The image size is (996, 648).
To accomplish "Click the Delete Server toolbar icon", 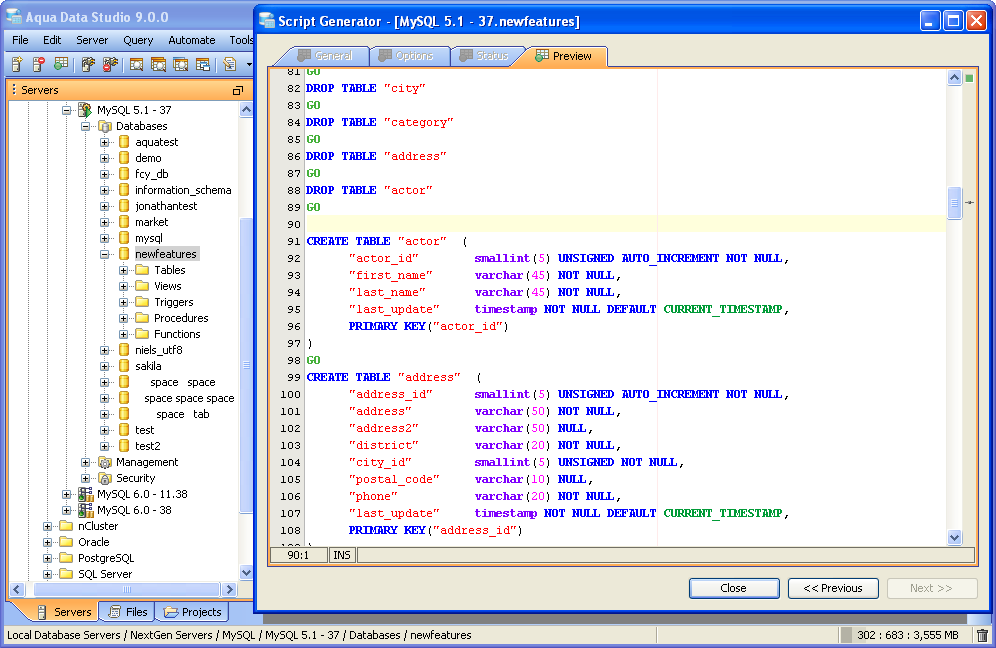I will [x=39, y=64].
